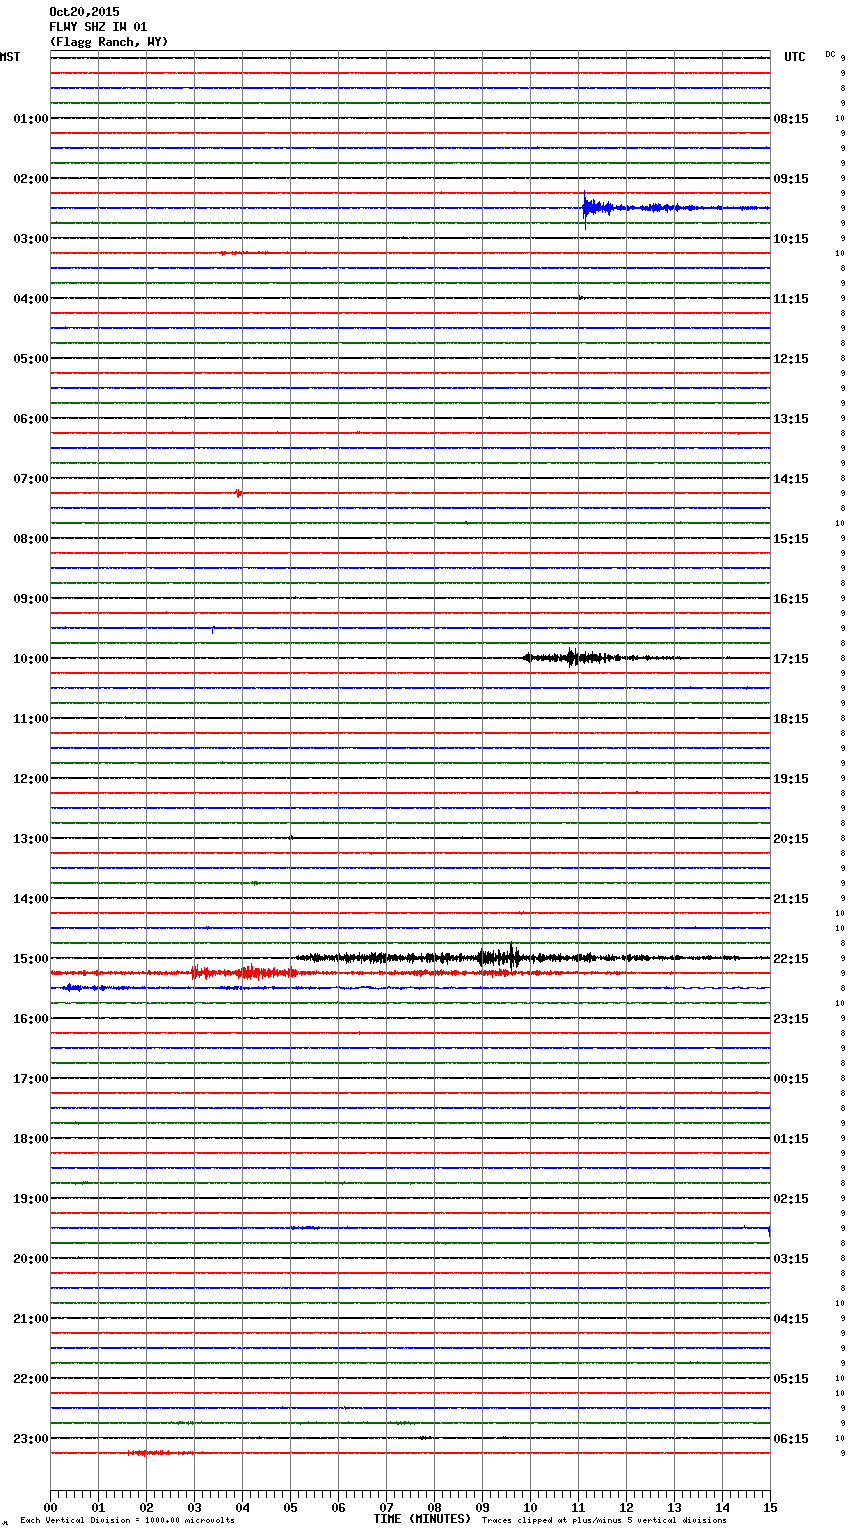The height and width of the screenshot is (1534, 850).
Task: Click minute 05 on the bottom axis
Action: [290, 1507]
